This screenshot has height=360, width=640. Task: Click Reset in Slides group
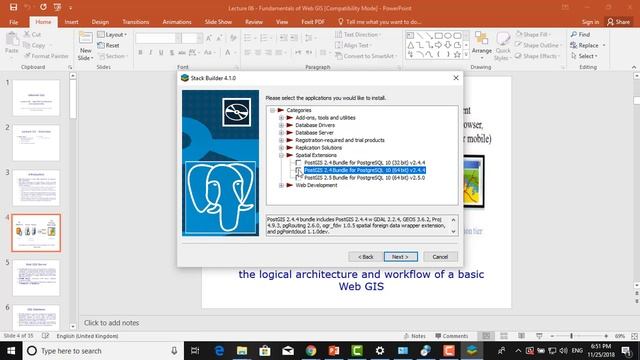109,45
